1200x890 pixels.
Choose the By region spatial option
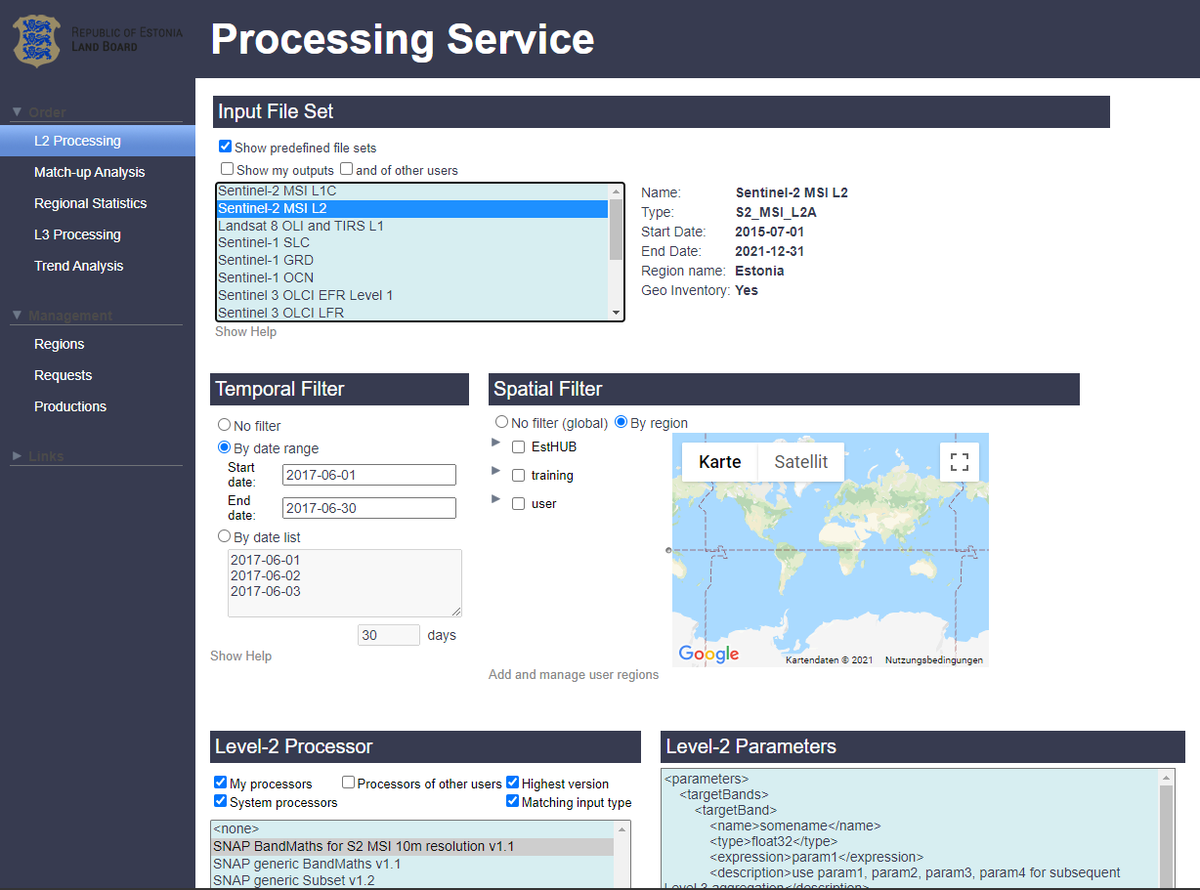(621, 422)
